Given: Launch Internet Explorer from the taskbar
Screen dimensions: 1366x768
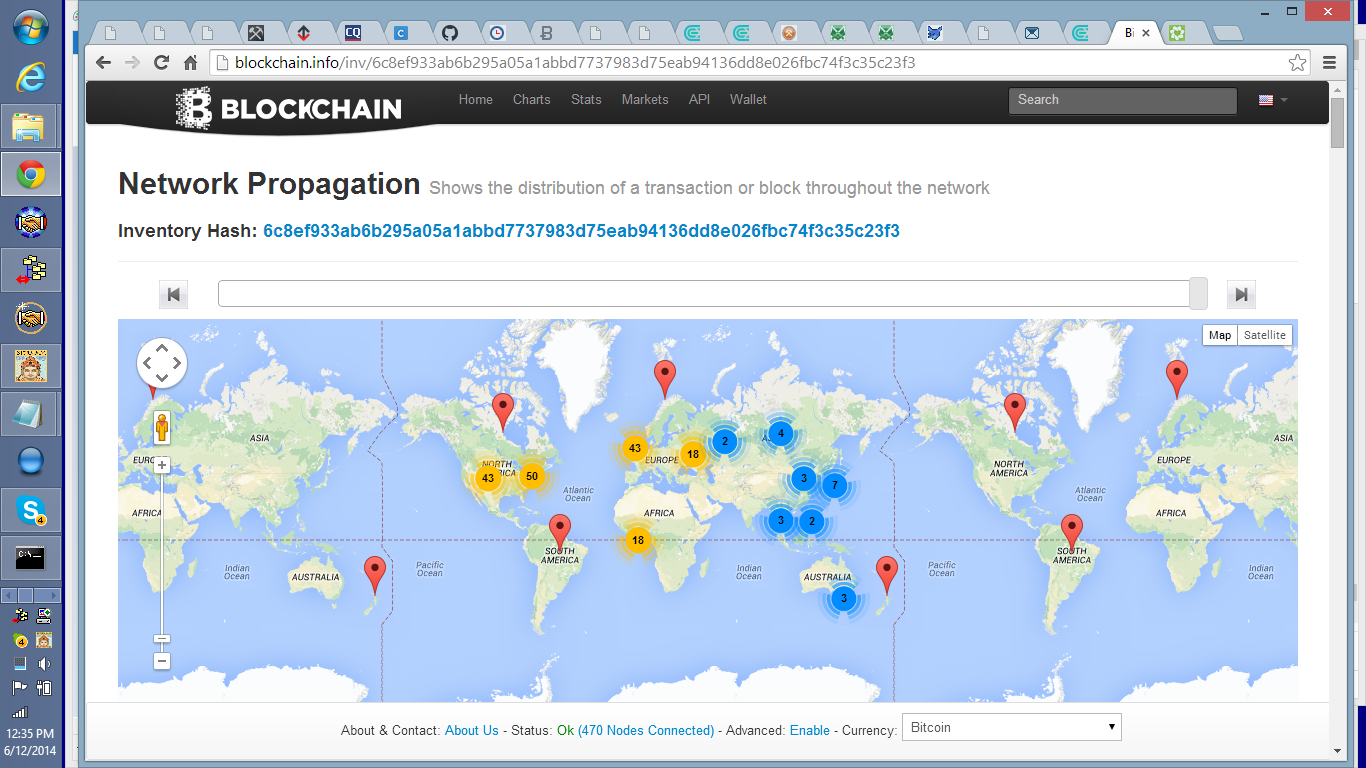Looking at the screenshot, I should (x=31, y=76).
